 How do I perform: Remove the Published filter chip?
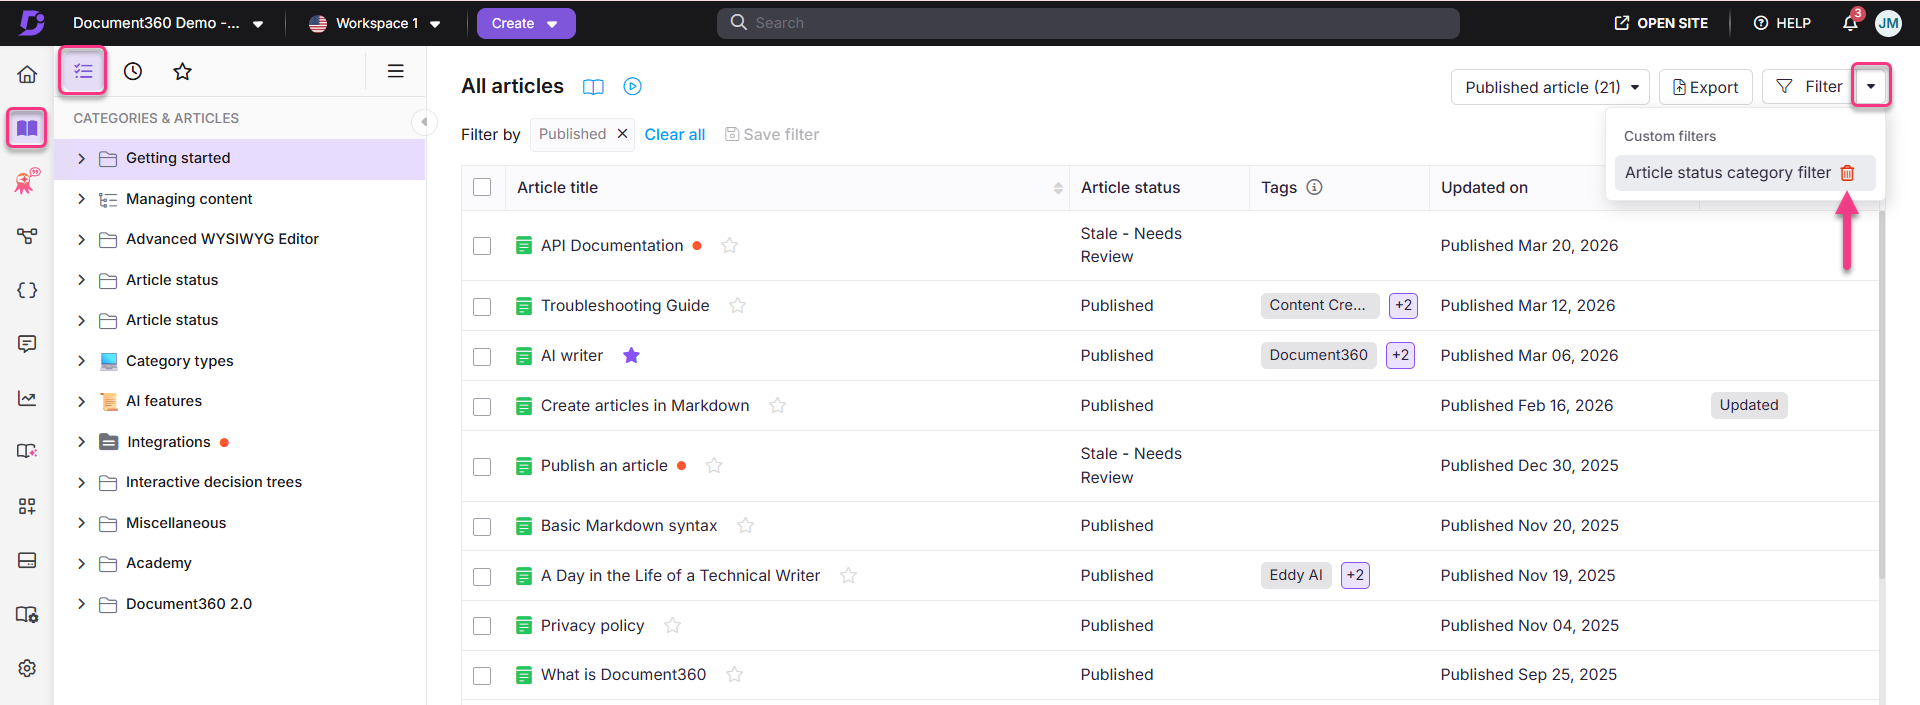tap(622, 134)
